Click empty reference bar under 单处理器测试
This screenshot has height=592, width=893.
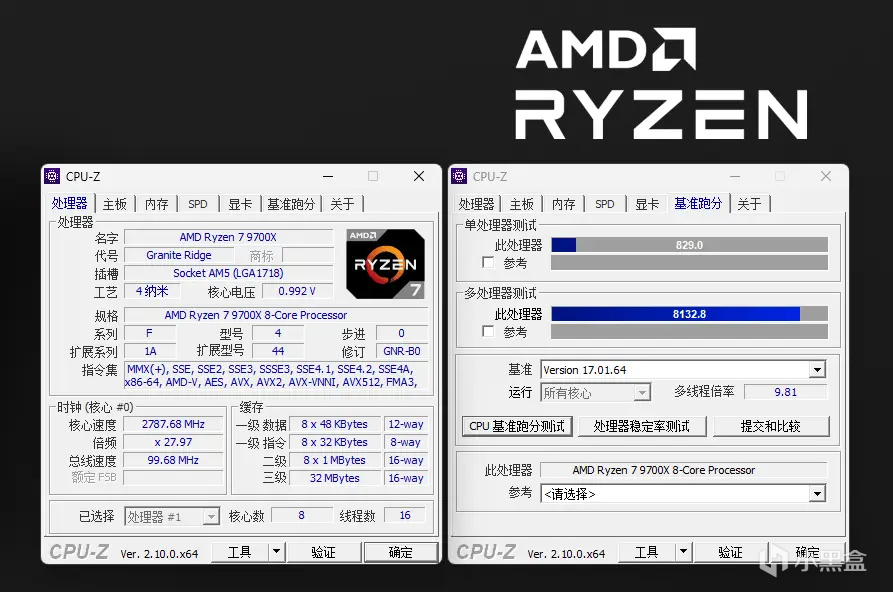coord(689,263)
